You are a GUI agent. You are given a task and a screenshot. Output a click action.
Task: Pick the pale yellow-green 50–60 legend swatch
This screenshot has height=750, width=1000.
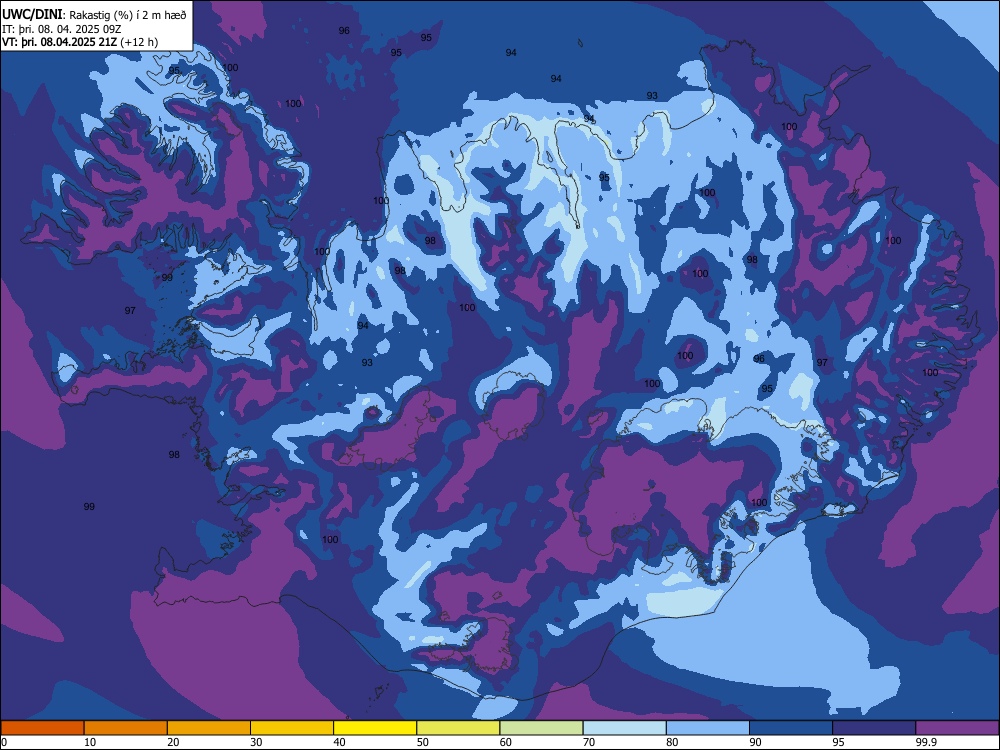458,728
